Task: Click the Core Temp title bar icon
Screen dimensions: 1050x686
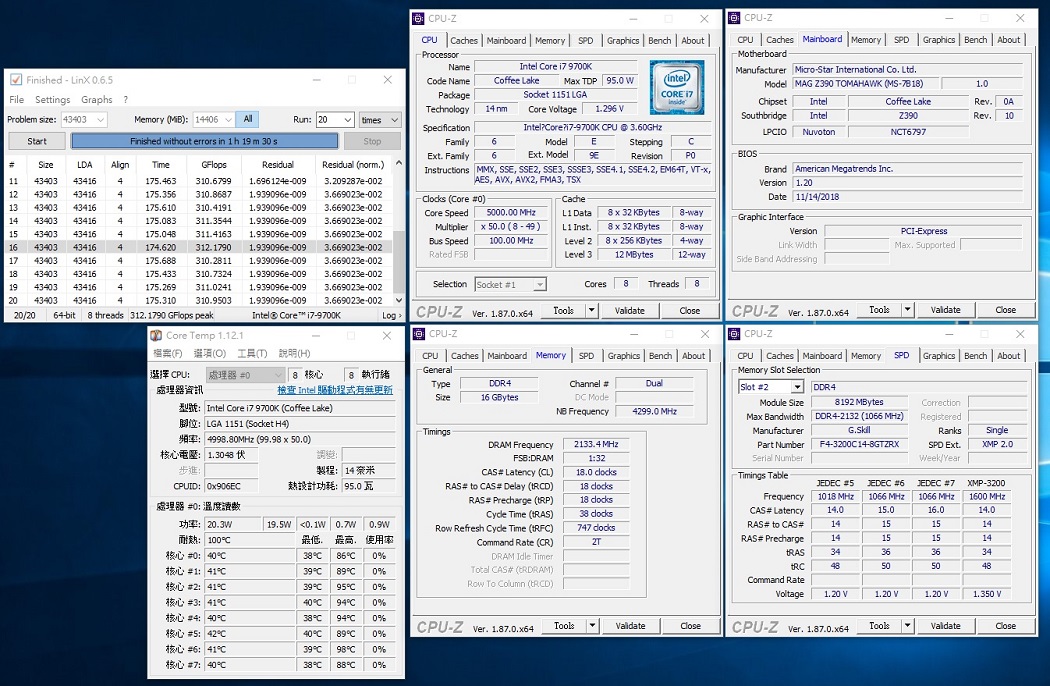Action: (x=156, y=335)
